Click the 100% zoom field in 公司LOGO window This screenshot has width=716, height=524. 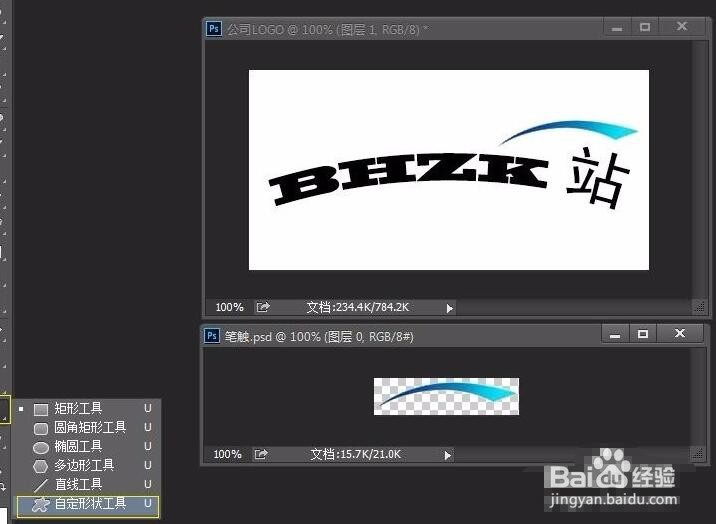click(229, 307)
